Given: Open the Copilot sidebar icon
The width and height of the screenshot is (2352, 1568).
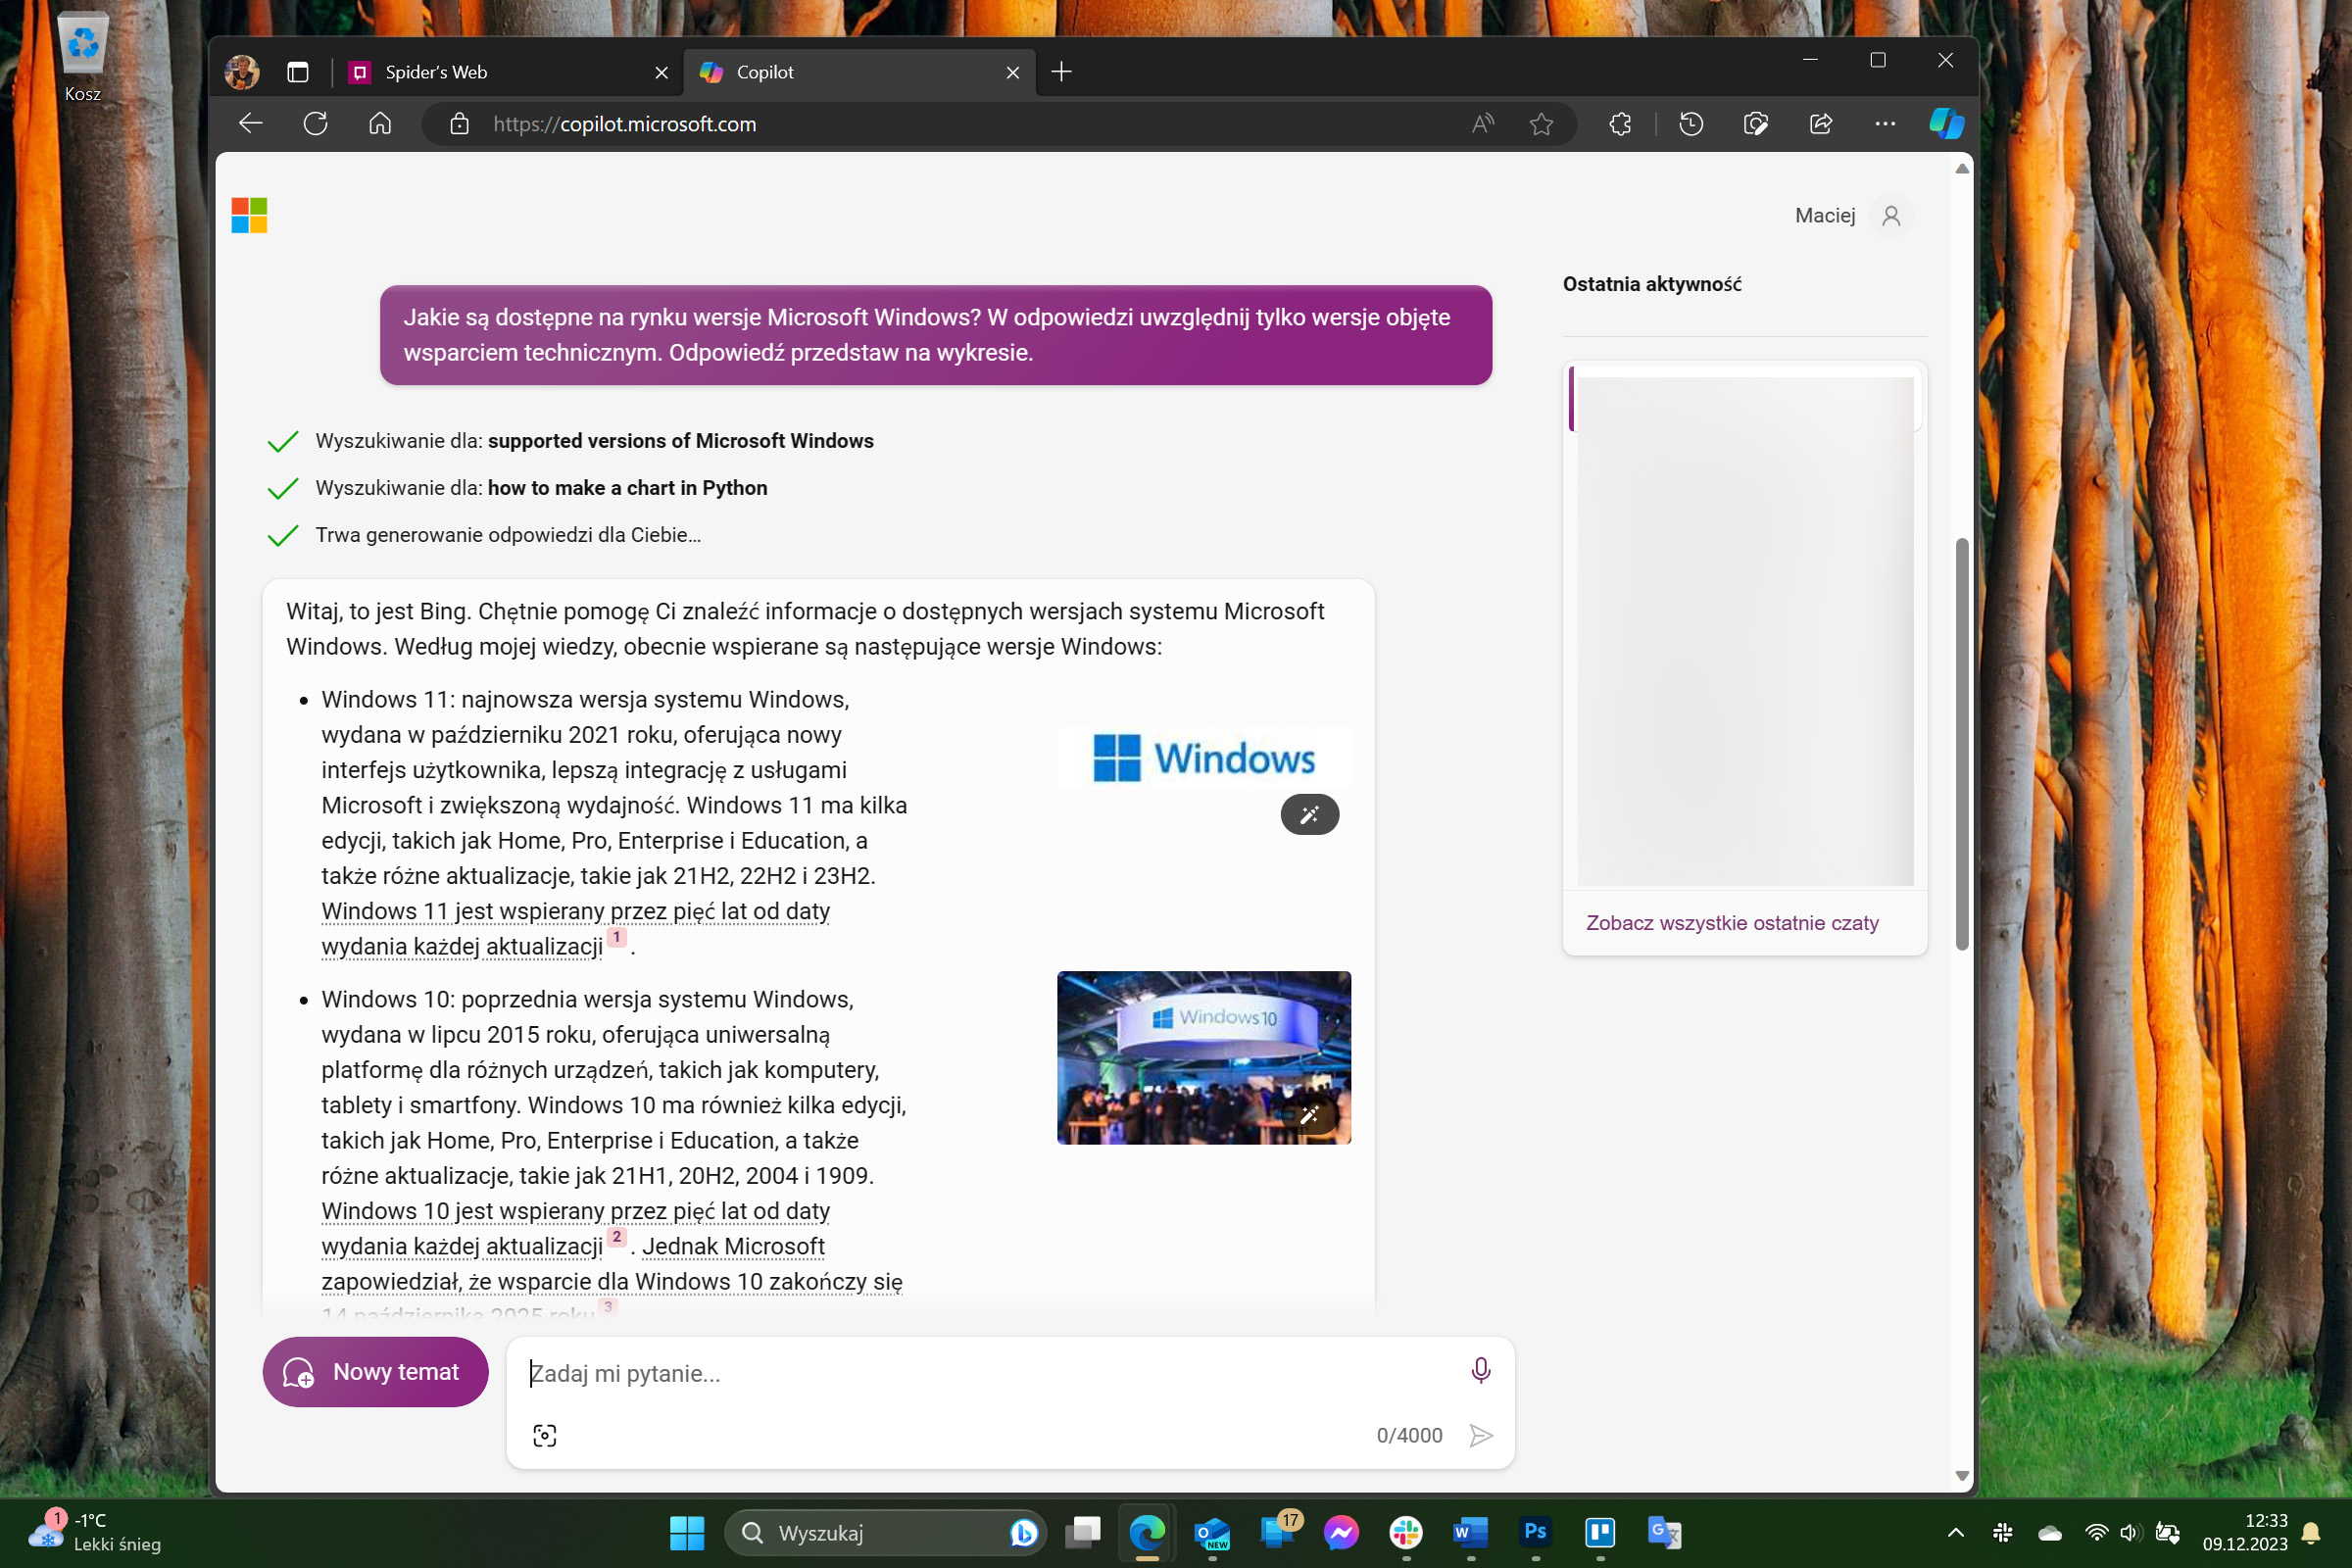Looking at the screenshot, I should (1946, 124).
